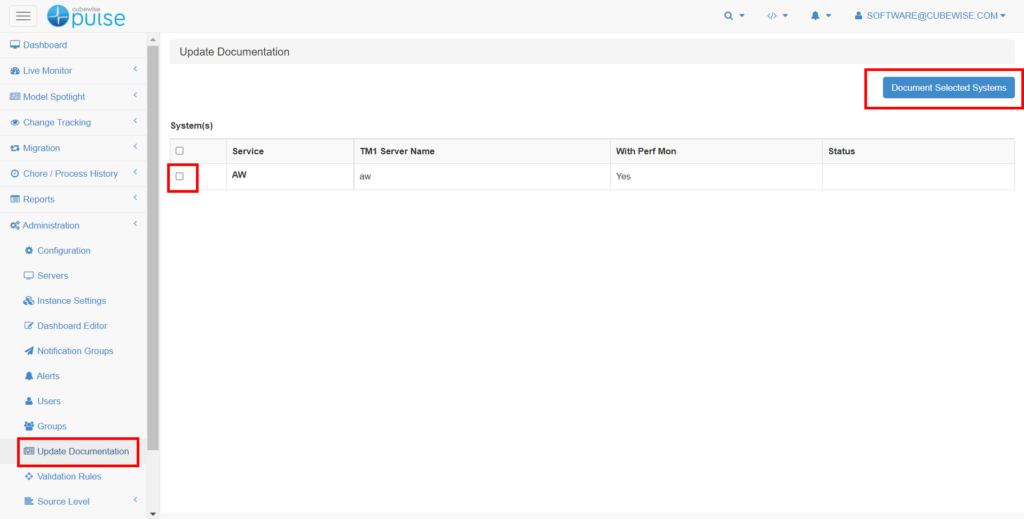This screenshot has width=1024, height=519.
Task: Click the bell icon beside Alerts
Action: coord(29,376)
